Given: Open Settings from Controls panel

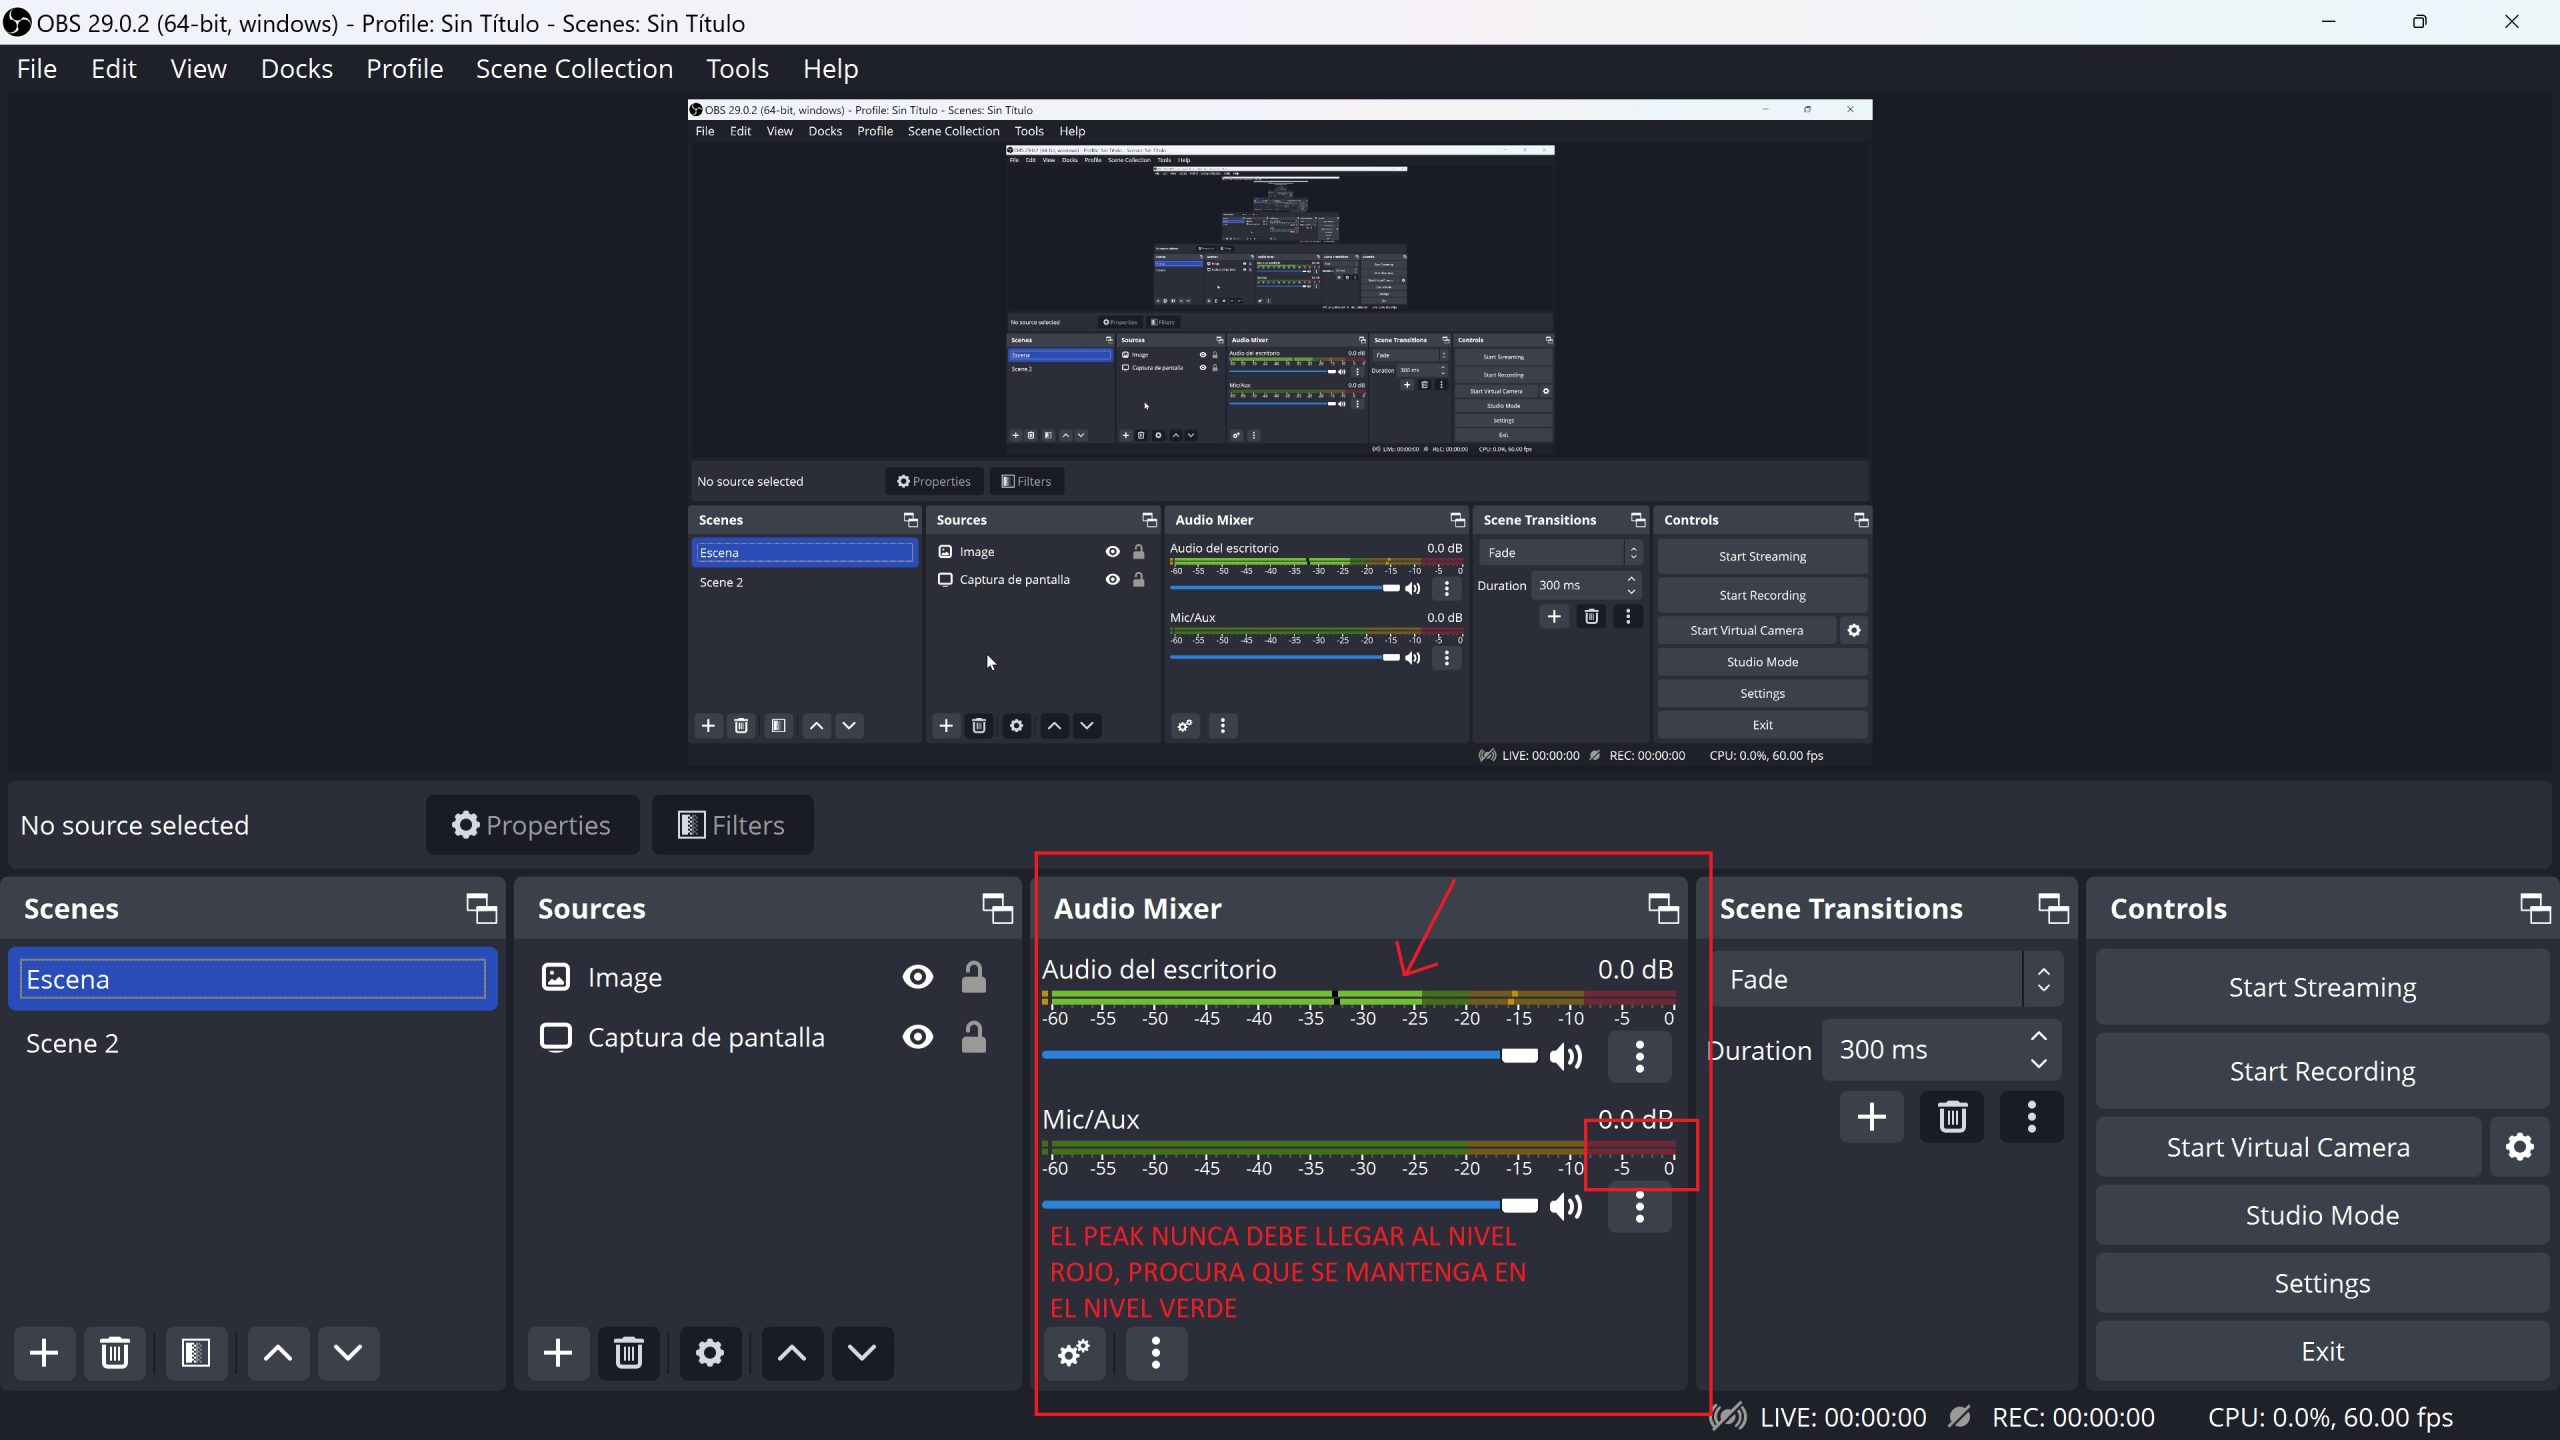Looking at the screenshot, I should [x=2322, y=1283].
